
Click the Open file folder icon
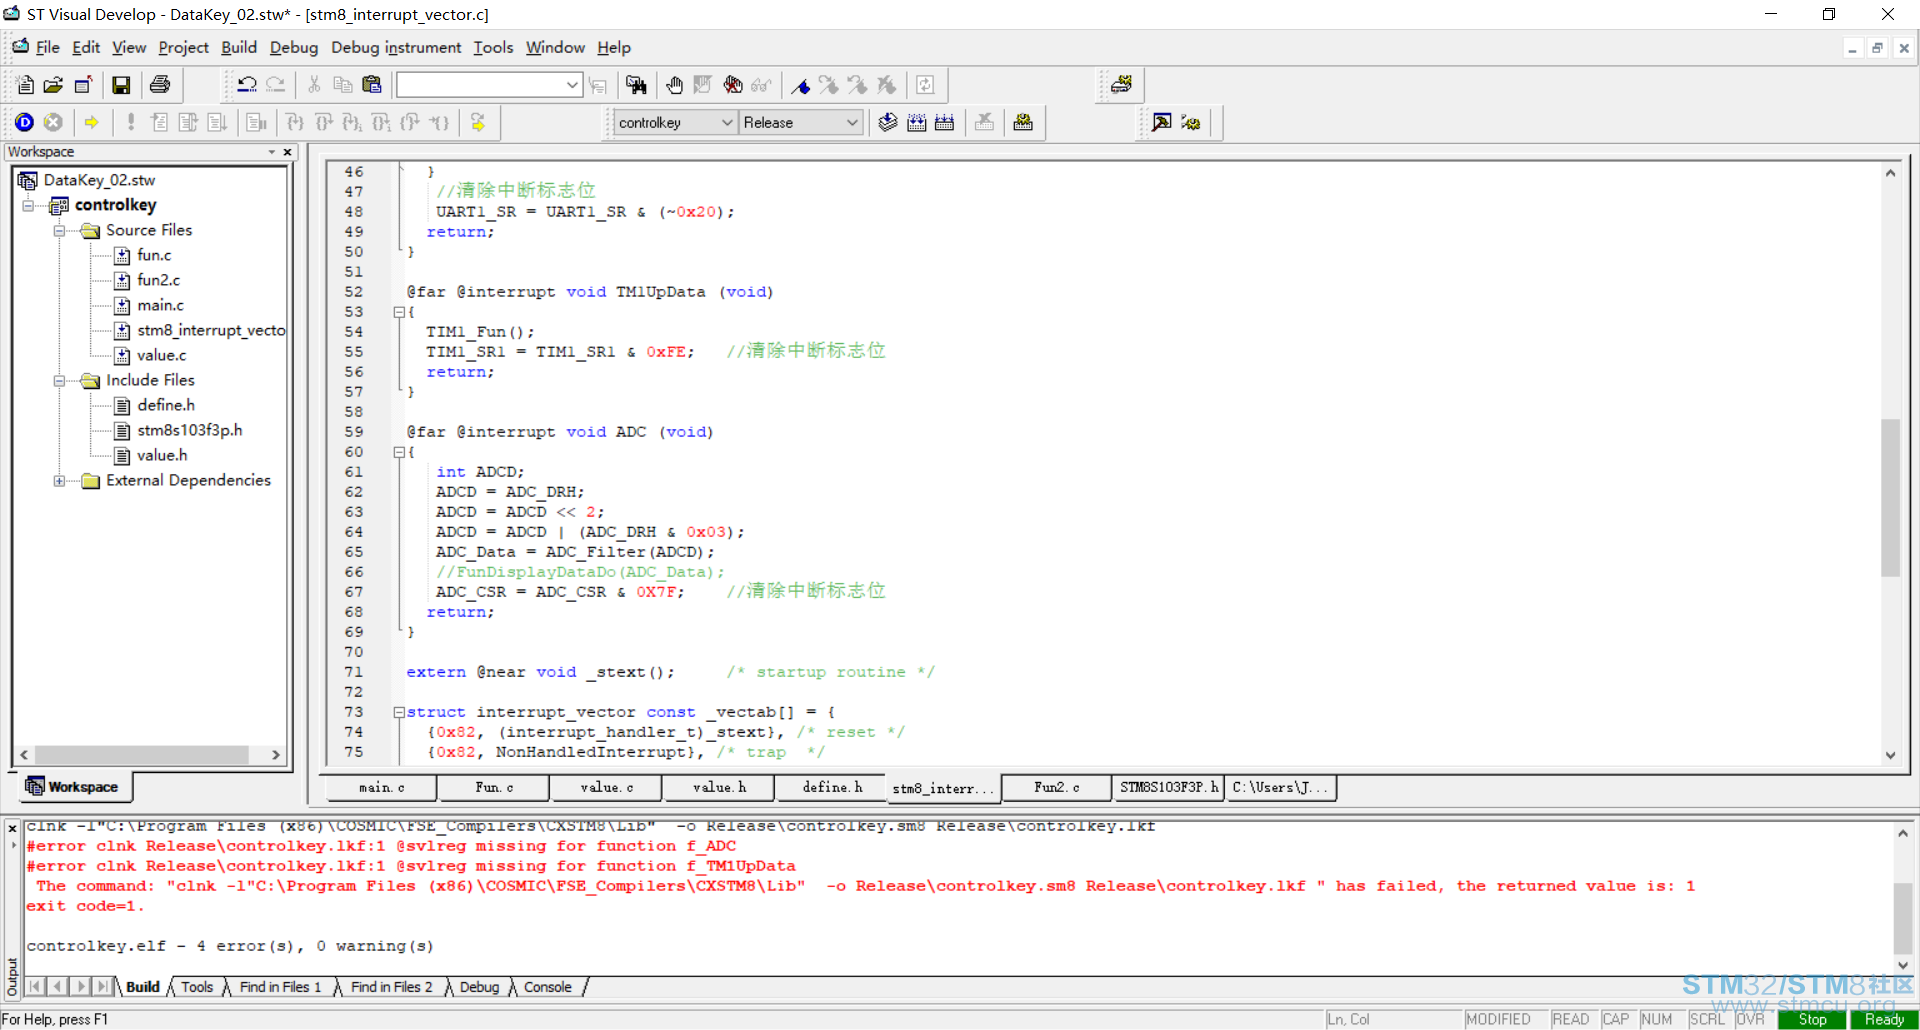(x=53, y=85)
